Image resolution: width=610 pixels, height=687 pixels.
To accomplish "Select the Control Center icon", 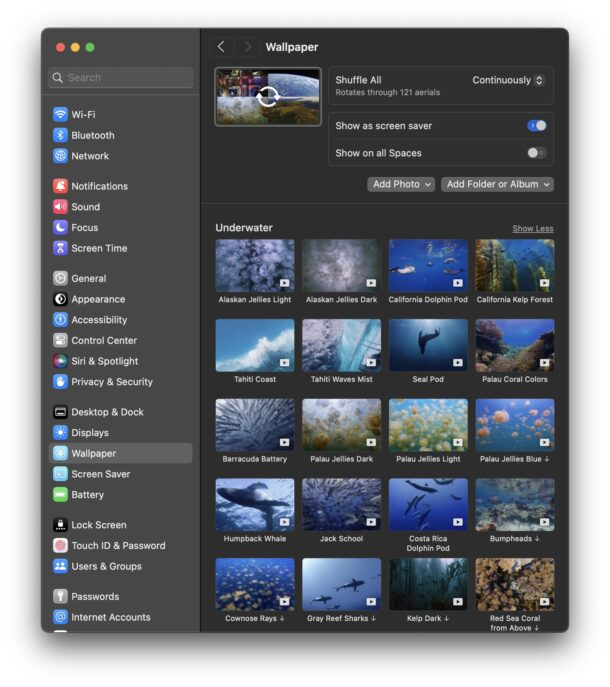I will 60,340.
